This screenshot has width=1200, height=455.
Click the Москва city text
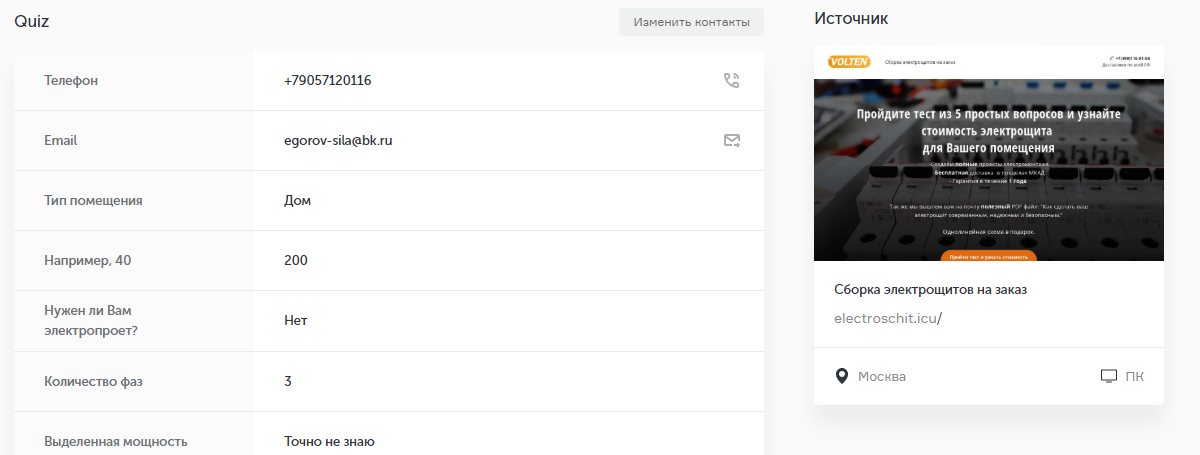tap(882, 377)
